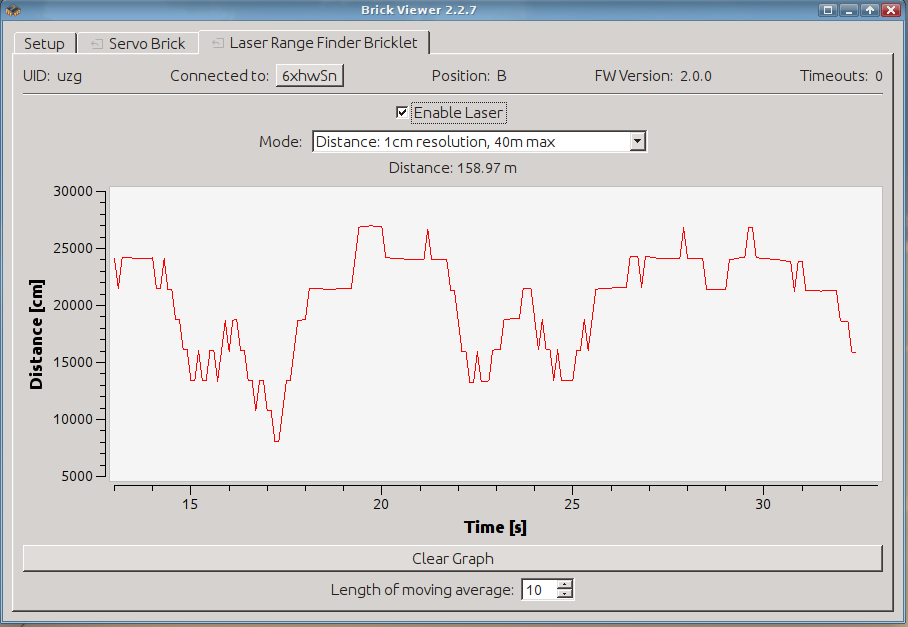The height and width of the screenshot is (627, 908).
Task: Increase moving average length with up arrow
Action: tap(565, 585)
